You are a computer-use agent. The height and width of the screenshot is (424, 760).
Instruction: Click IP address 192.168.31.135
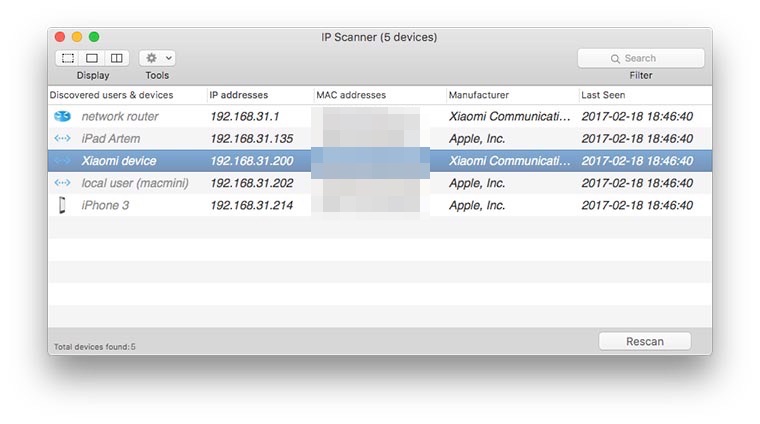252,139
